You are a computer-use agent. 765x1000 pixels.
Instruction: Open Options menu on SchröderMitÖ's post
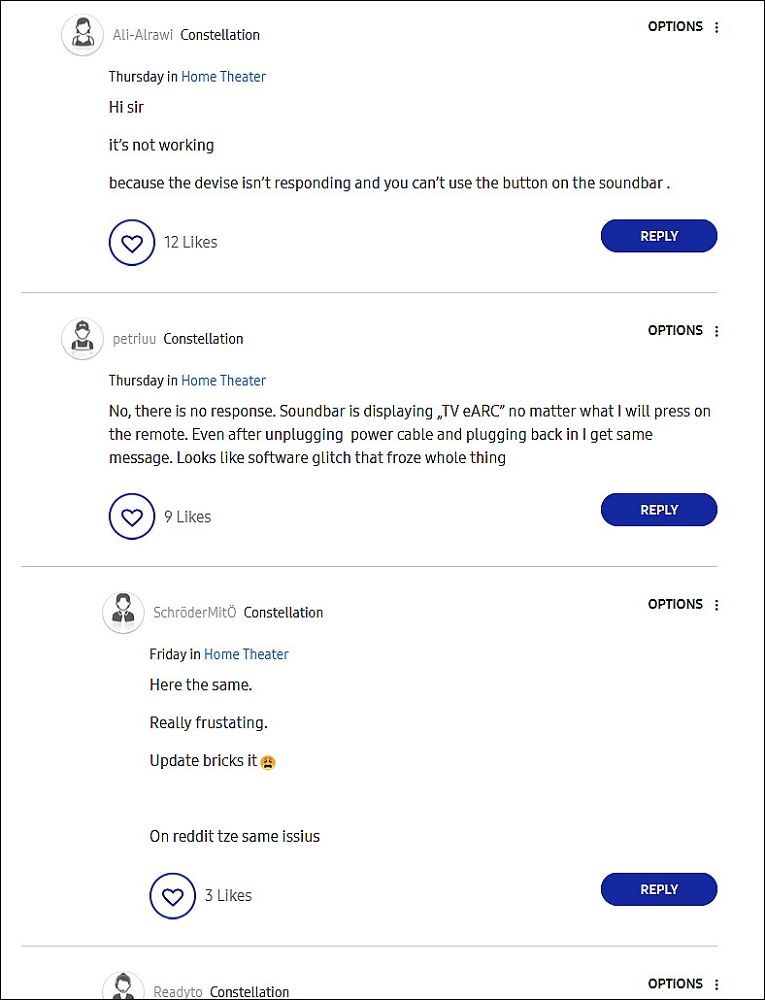tap(684, 604)
